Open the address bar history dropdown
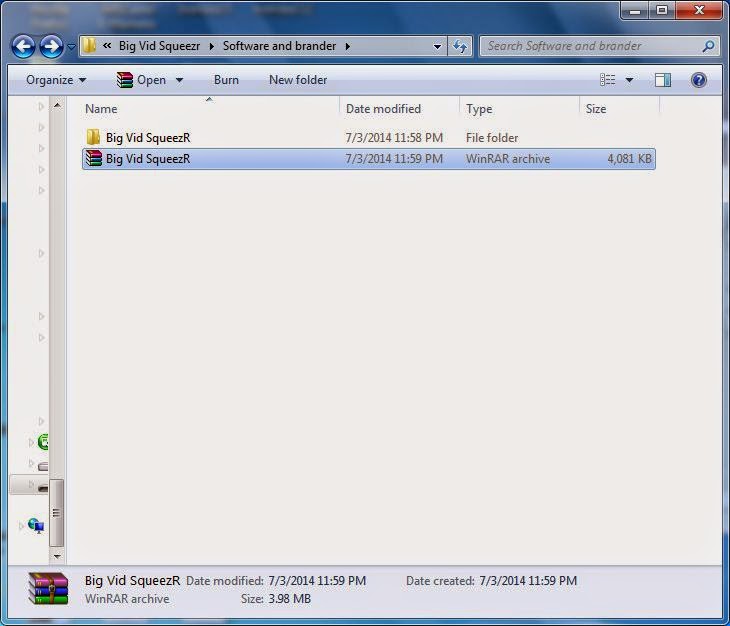Image resolution: width=730 pixels, height=626 pixels. tap(437, 47)
